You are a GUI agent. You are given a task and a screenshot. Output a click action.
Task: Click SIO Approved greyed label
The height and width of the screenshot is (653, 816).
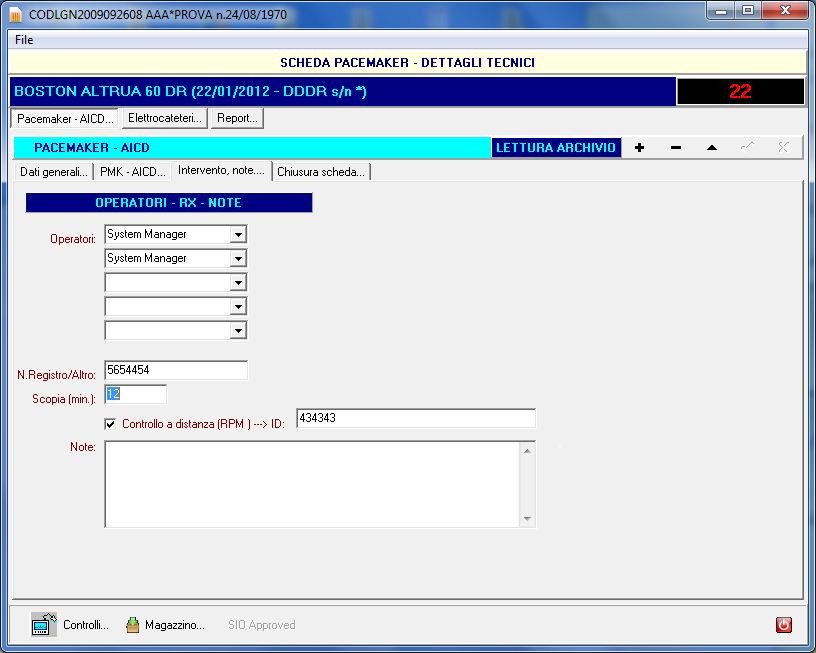pyautogui.click(x=261, y=625)
